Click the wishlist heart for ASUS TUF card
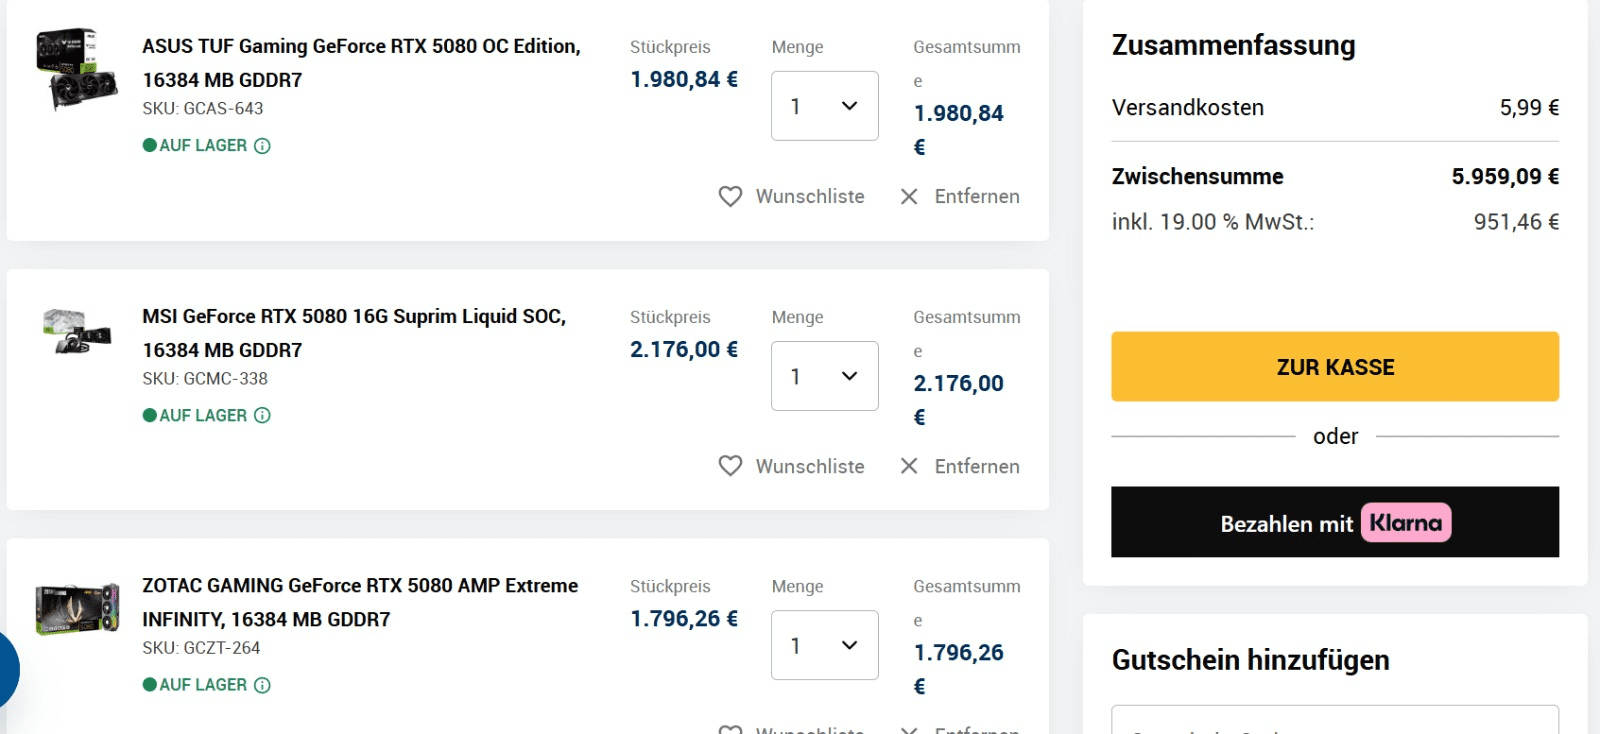The height and width of the screenshot is (734, 1600). coord(731,197)
